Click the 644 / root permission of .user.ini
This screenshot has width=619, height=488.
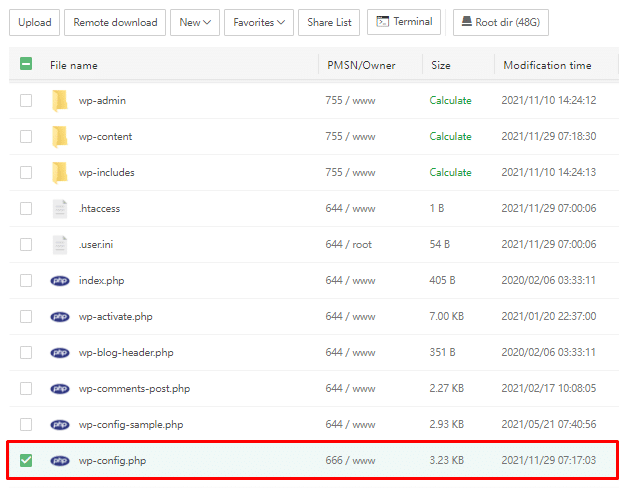pos(349,244)
